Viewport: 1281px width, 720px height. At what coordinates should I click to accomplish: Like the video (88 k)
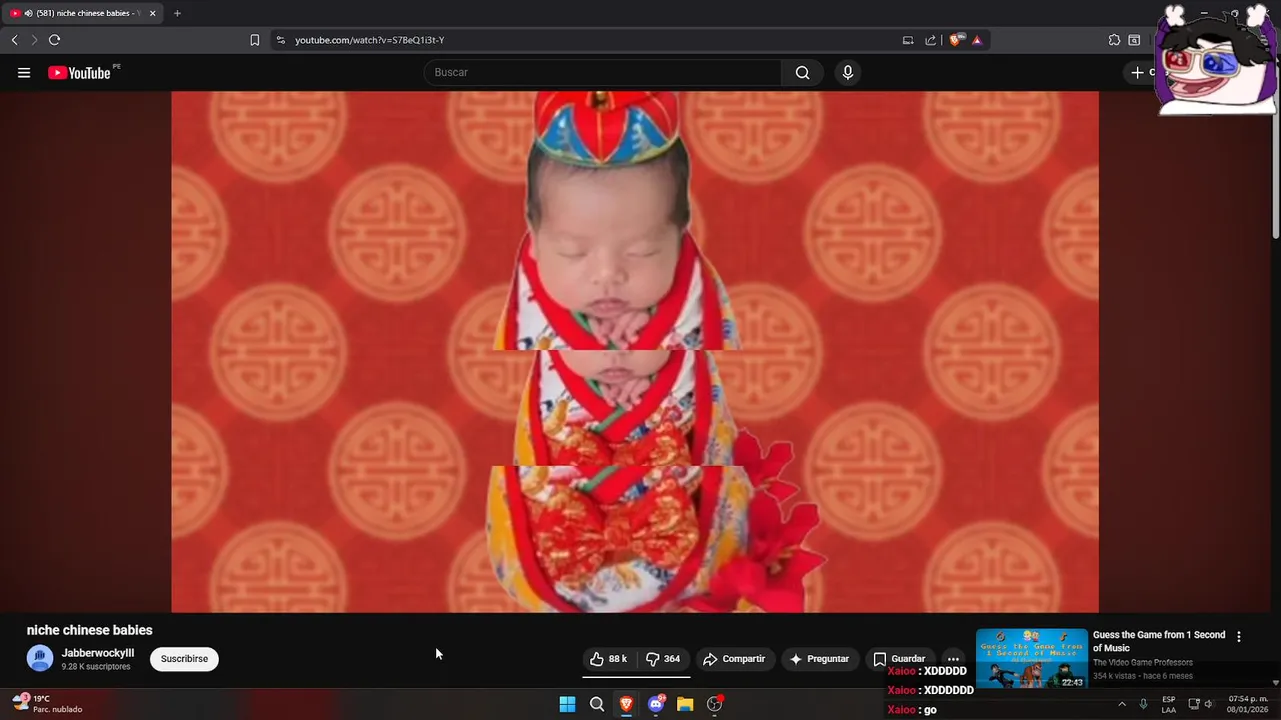(608, 659)
